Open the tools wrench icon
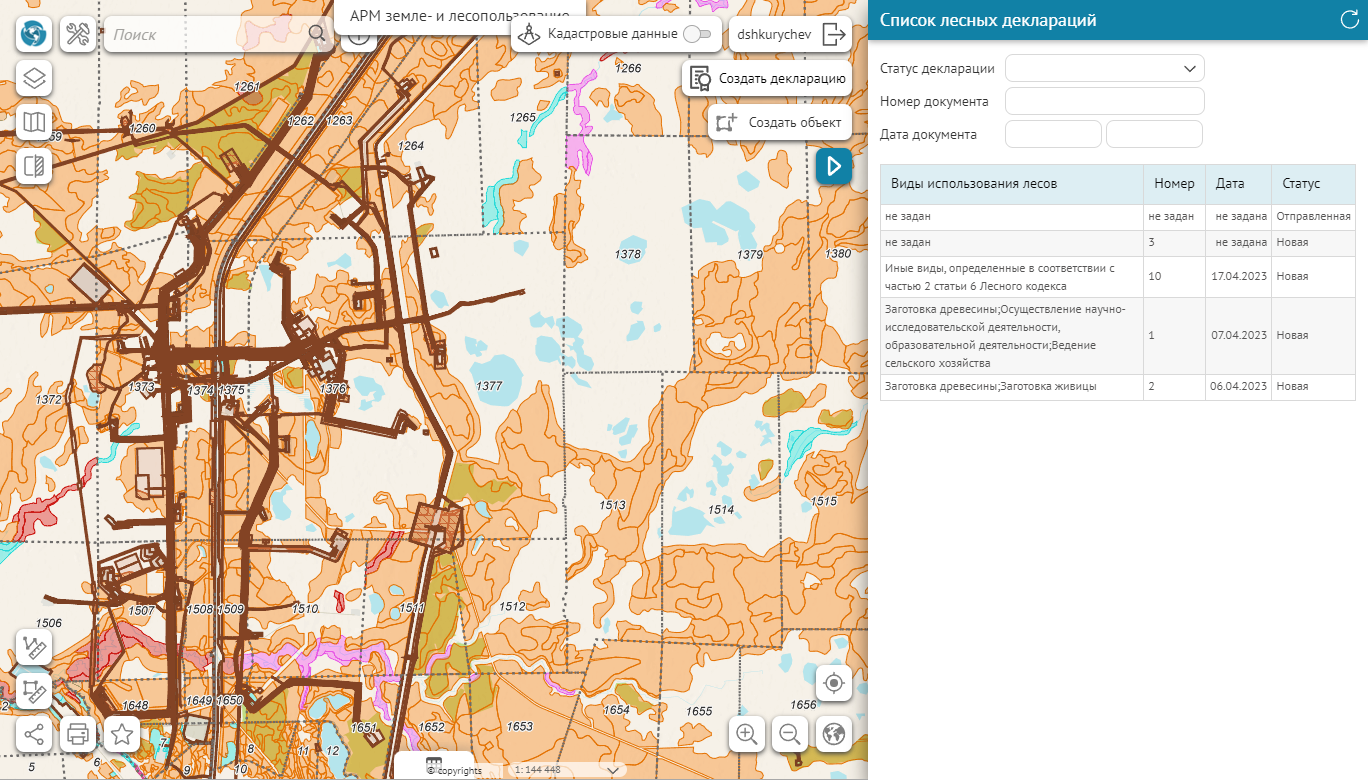The height and width of the screenshot is (780, 1368). (78, 35)
